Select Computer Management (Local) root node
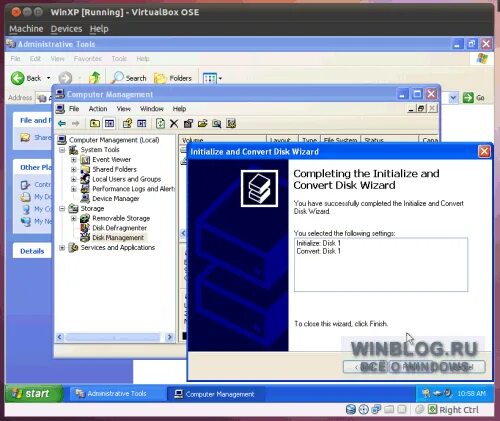Viewport: 500px width, 421px height. 114,140
